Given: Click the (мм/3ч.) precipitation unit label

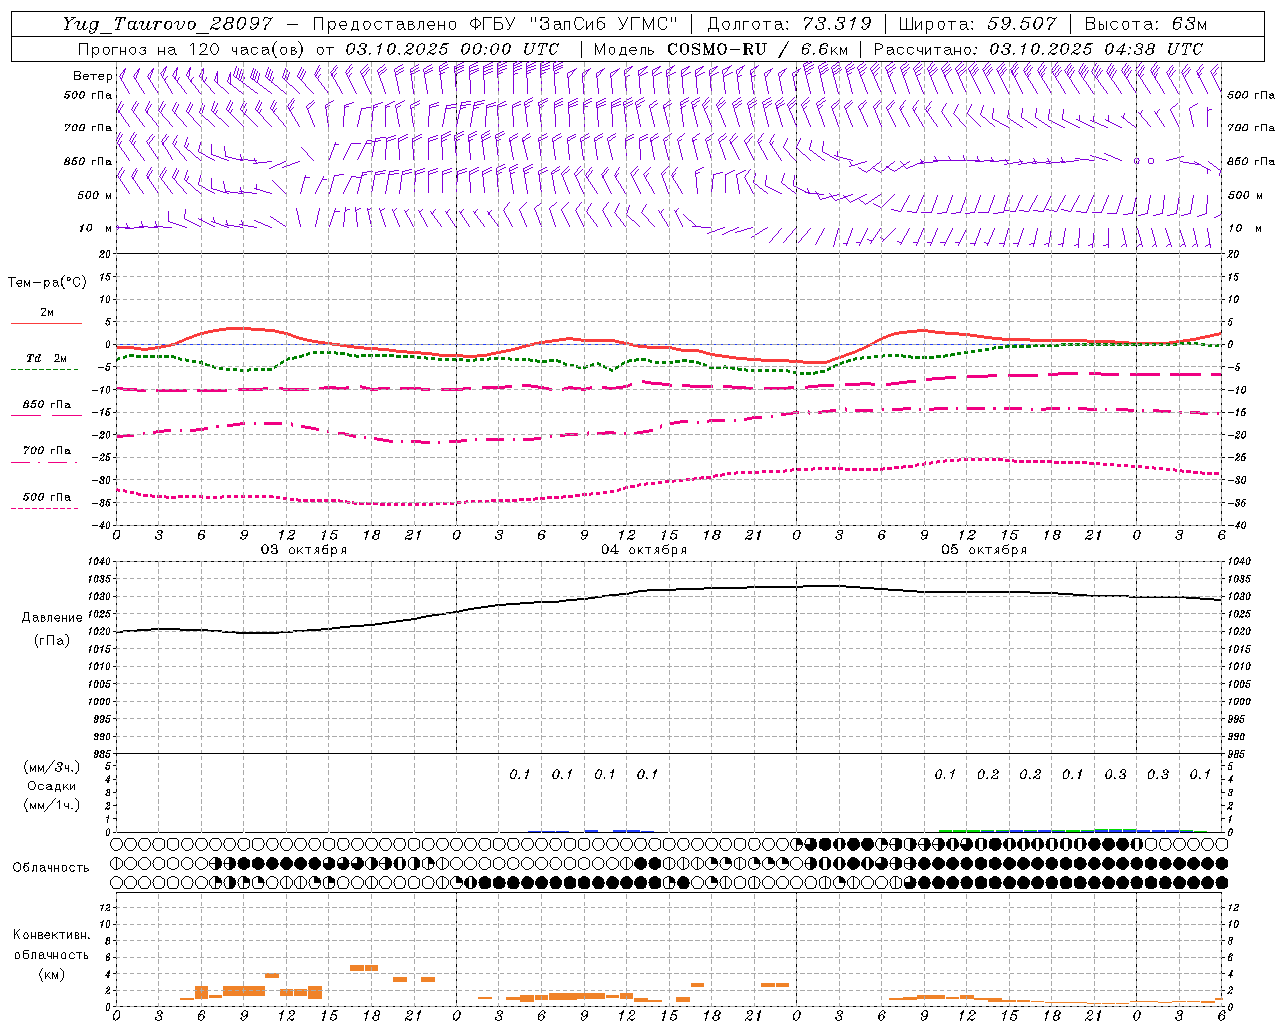Looking at the screenshot, I should (52, 767).
